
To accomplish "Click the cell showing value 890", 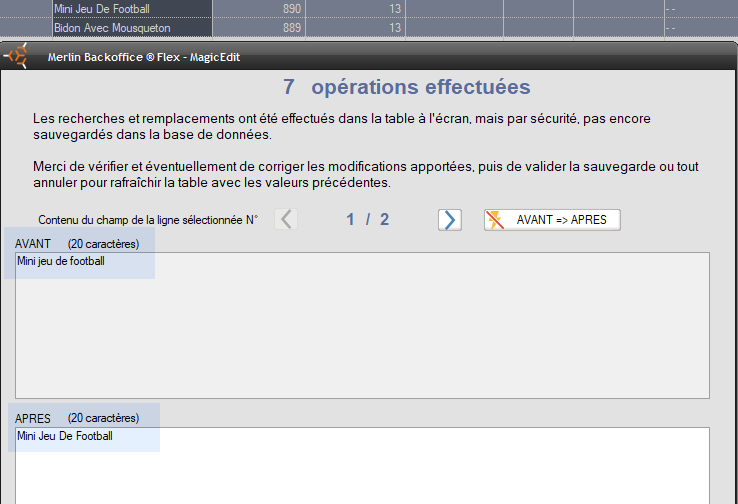I will tap(291, 9).
